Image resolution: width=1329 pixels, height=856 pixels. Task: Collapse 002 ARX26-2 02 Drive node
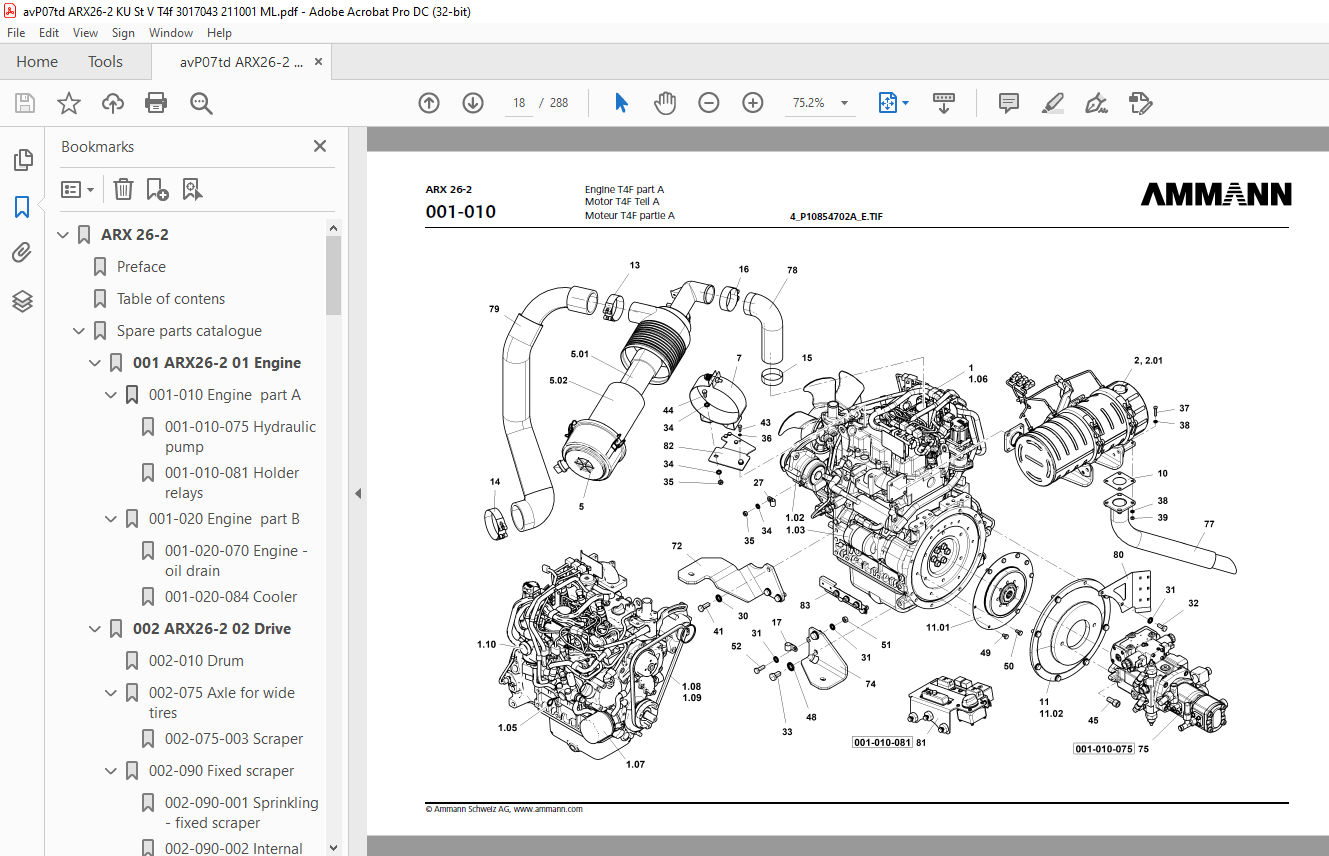coord(95,629)
